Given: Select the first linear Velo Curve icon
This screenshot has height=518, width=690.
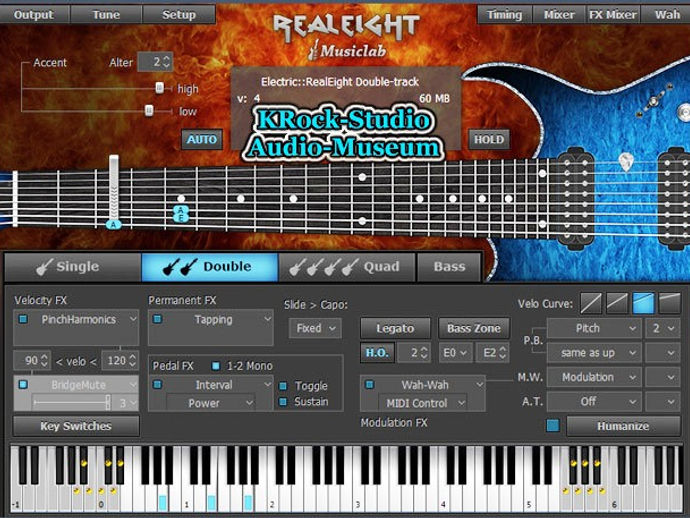Looking at the screenshot, I should click(591, 303).
